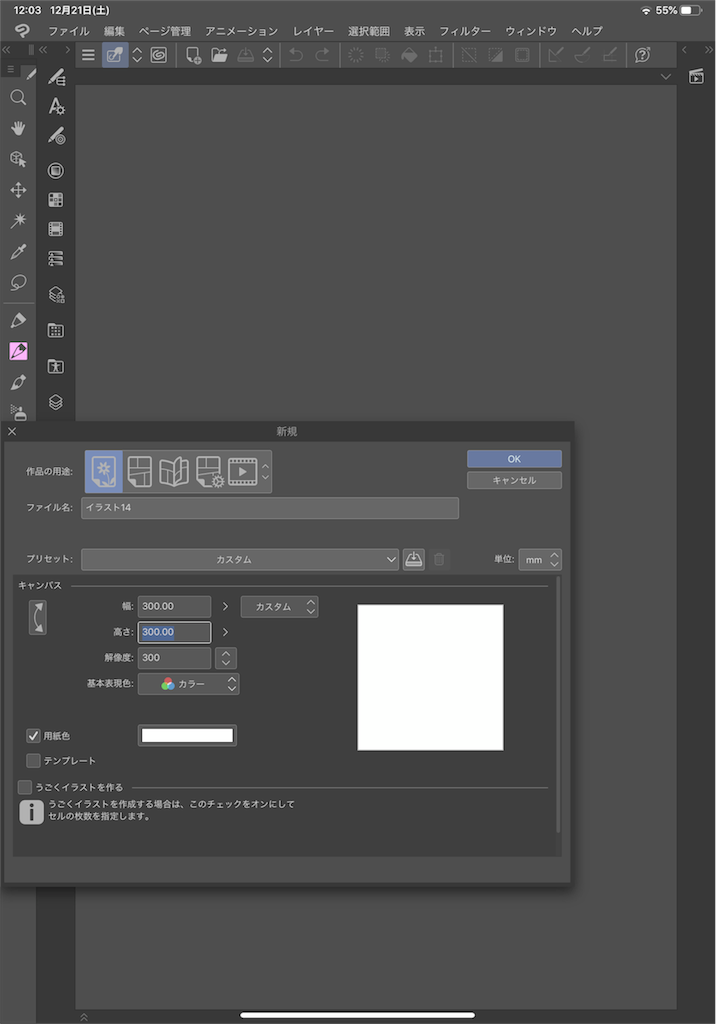The width and height of the screenshot is (716, 1024).
Task: Select the Airbrush tool
Action: (x=18, y=411)
